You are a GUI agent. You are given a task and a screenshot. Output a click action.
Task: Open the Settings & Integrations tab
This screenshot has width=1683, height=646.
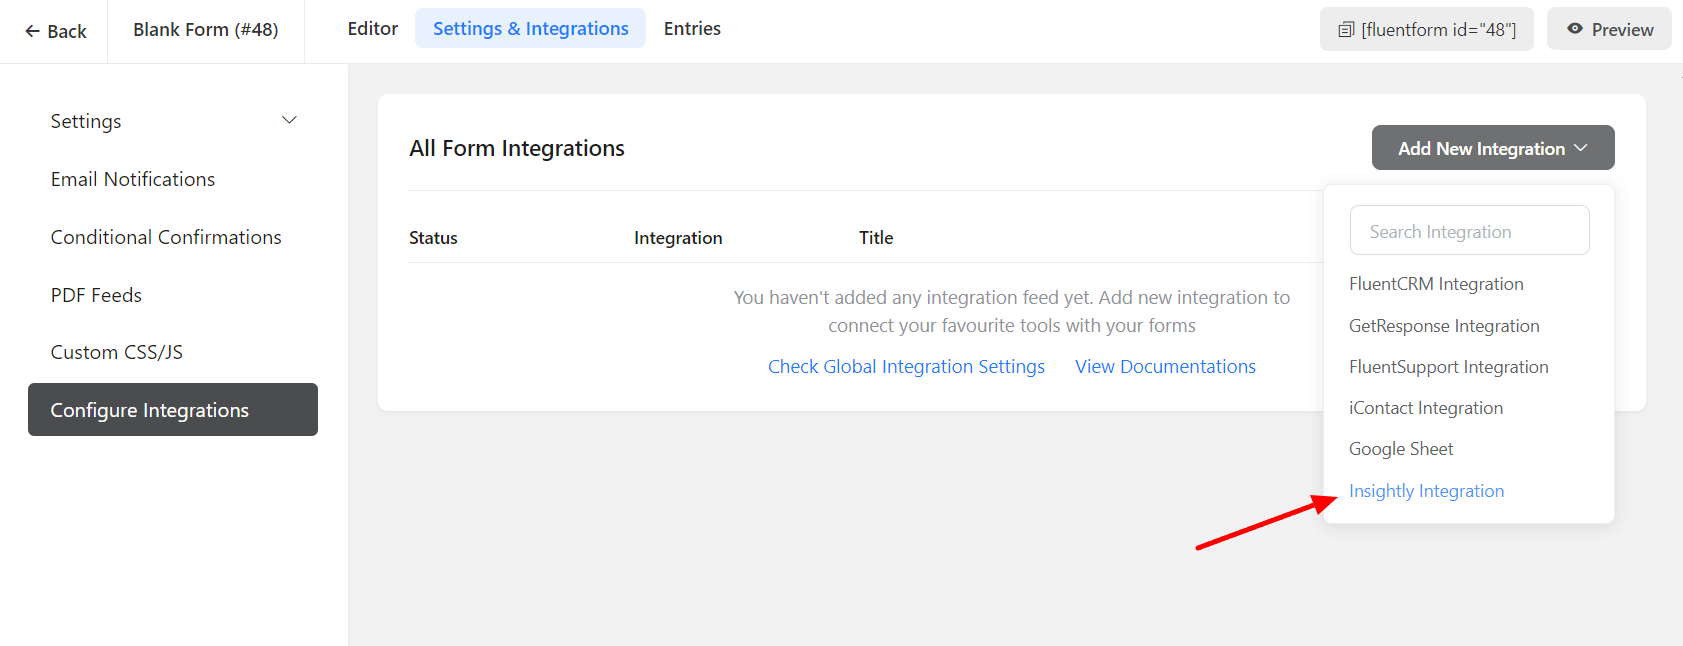(530, 29)
